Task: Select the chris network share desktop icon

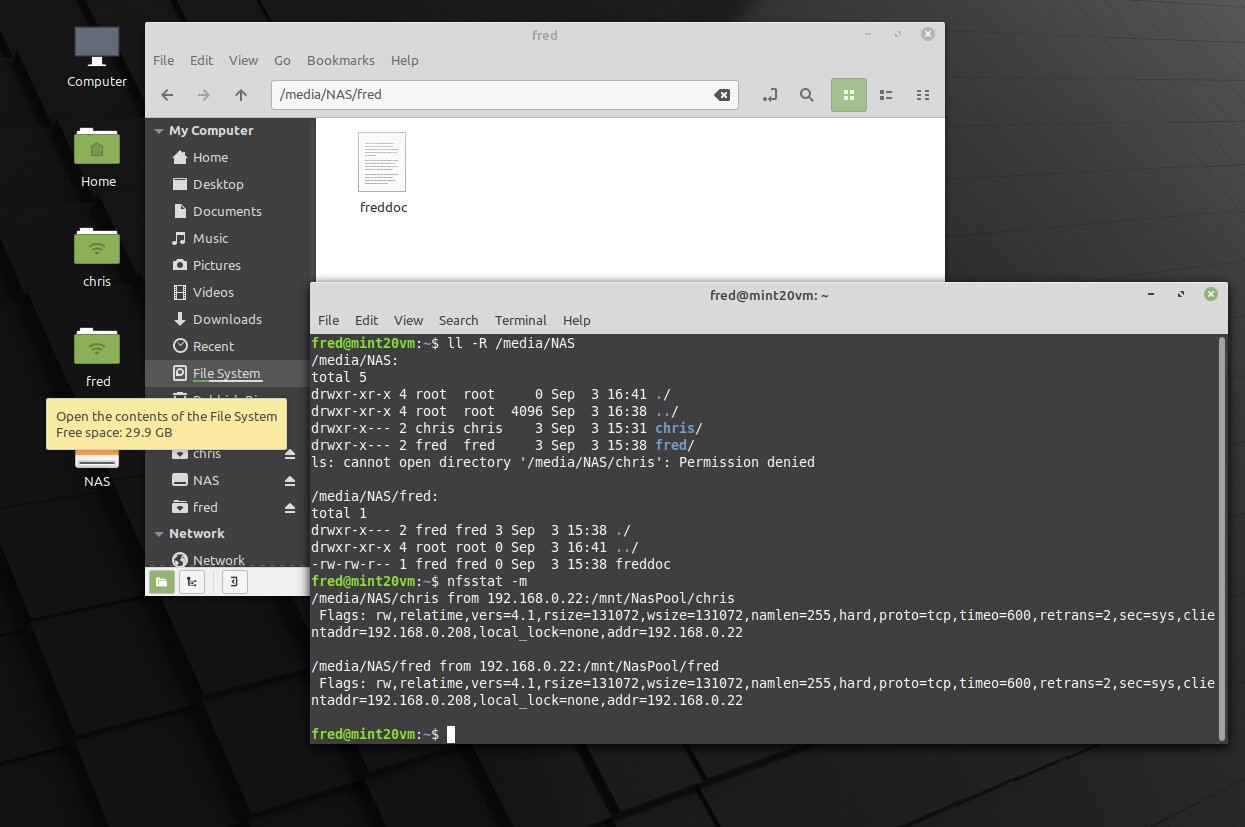Action: tap(97, 256)
